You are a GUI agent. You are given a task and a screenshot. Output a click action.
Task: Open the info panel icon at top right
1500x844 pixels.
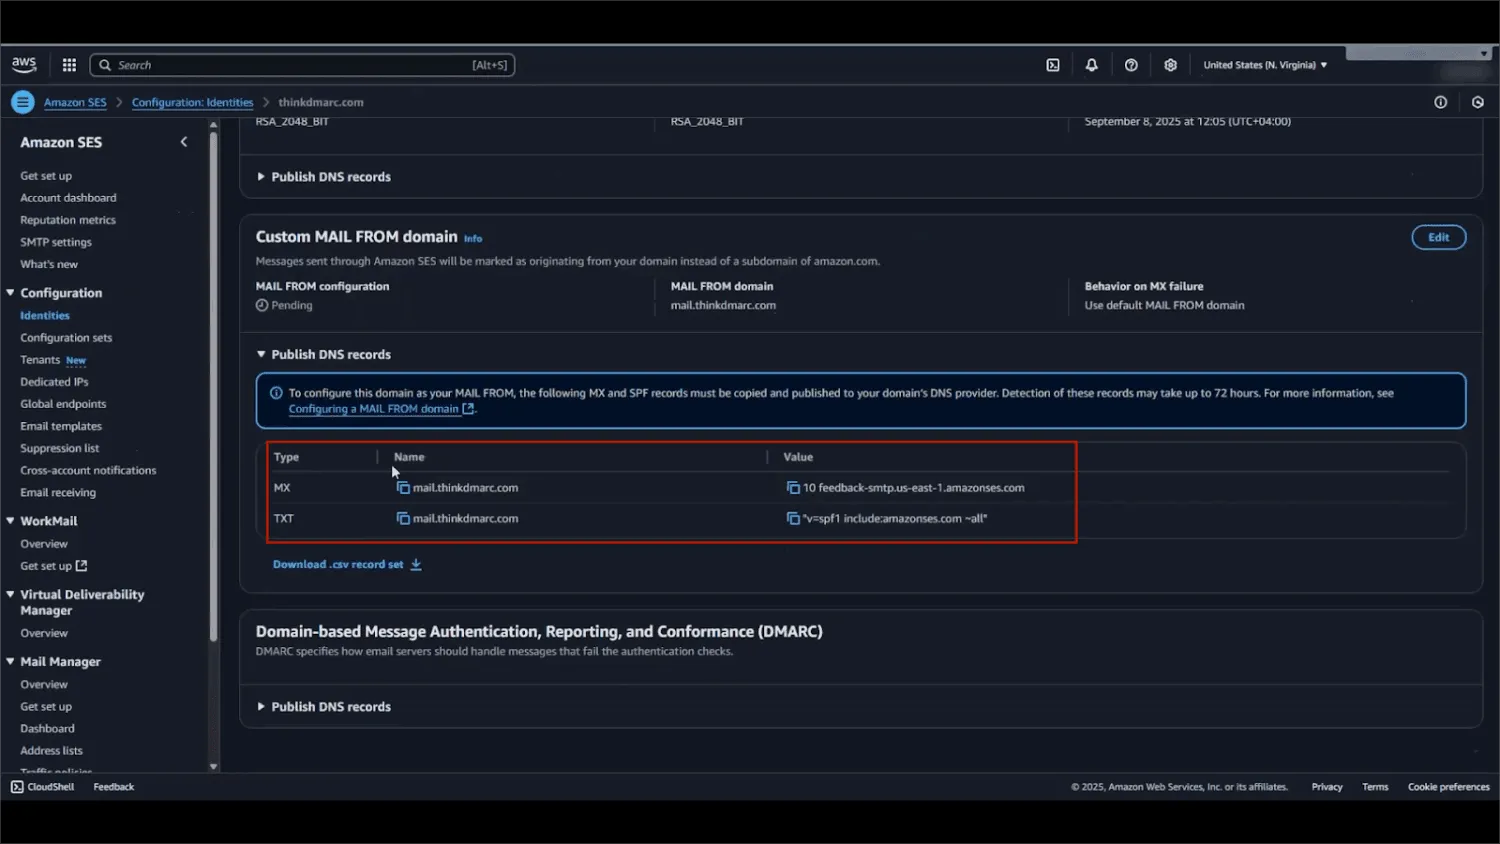(x=1441, y=102)
